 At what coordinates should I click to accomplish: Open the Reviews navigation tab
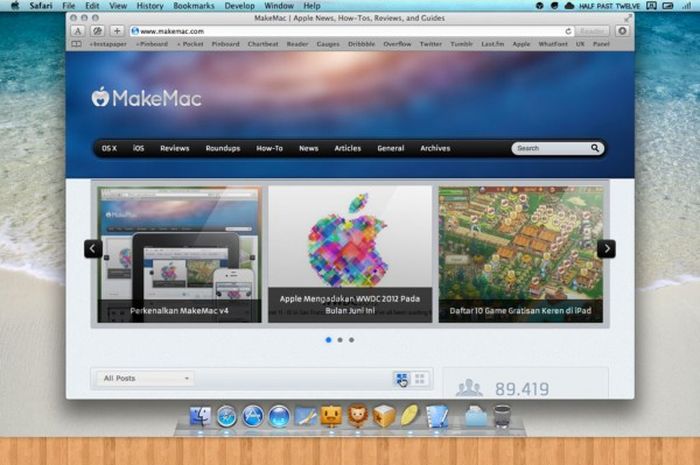[175, 148]
